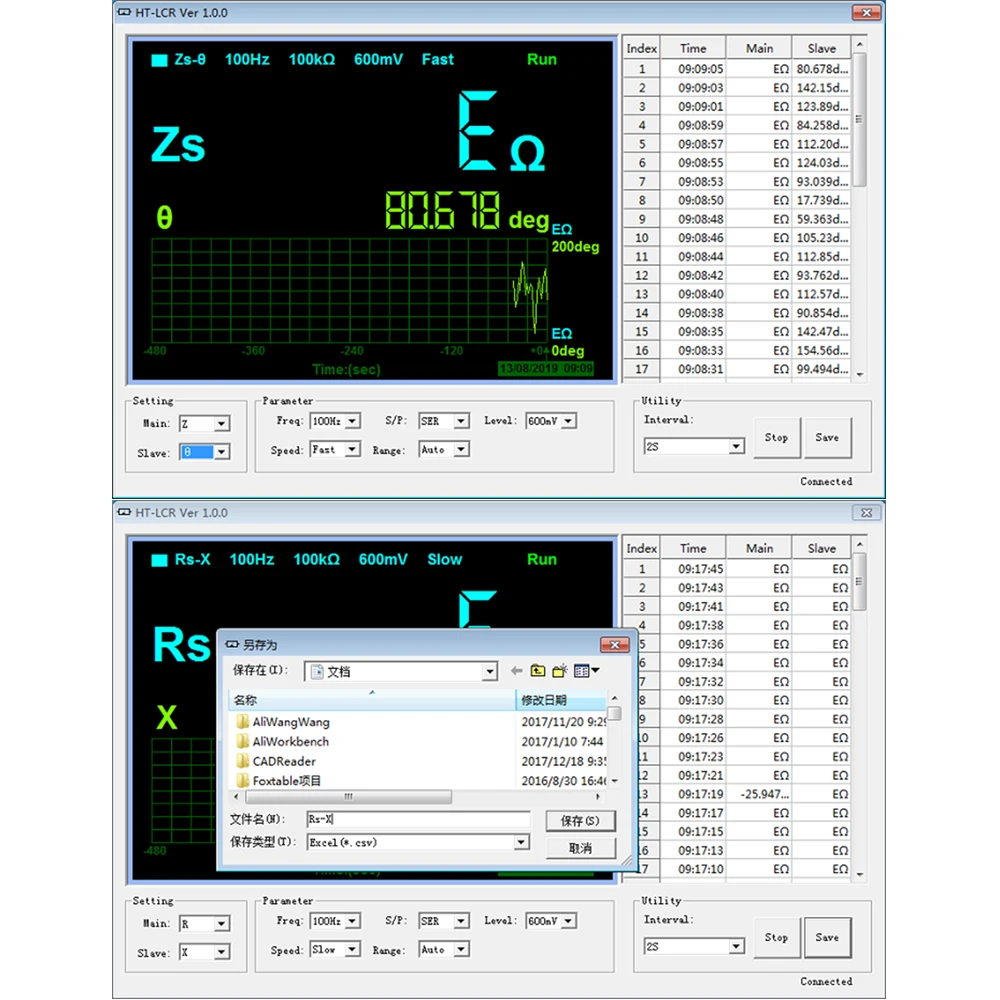
Task: Click Save button in top window
Action: (x=827, y=438)
